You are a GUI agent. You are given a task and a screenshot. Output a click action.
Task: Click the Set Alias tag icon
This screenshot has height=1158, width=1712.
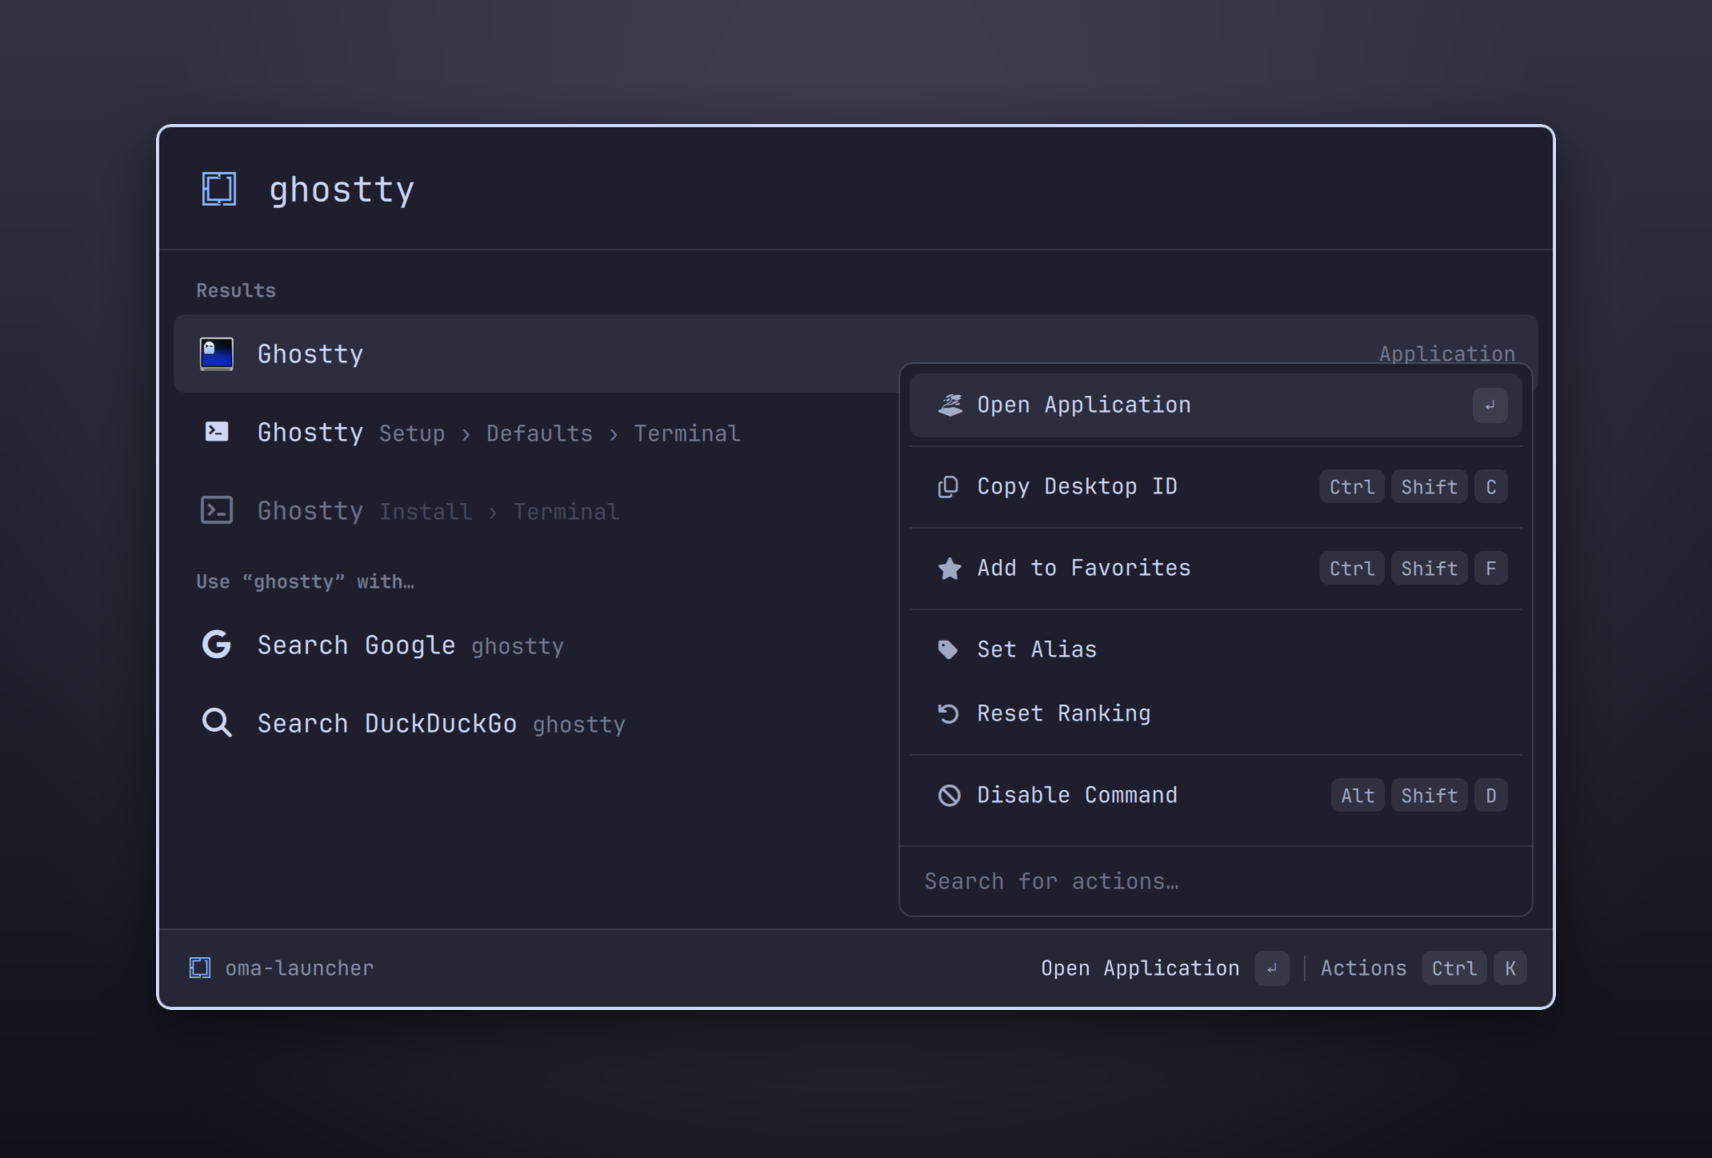click(x=948, y=650)
